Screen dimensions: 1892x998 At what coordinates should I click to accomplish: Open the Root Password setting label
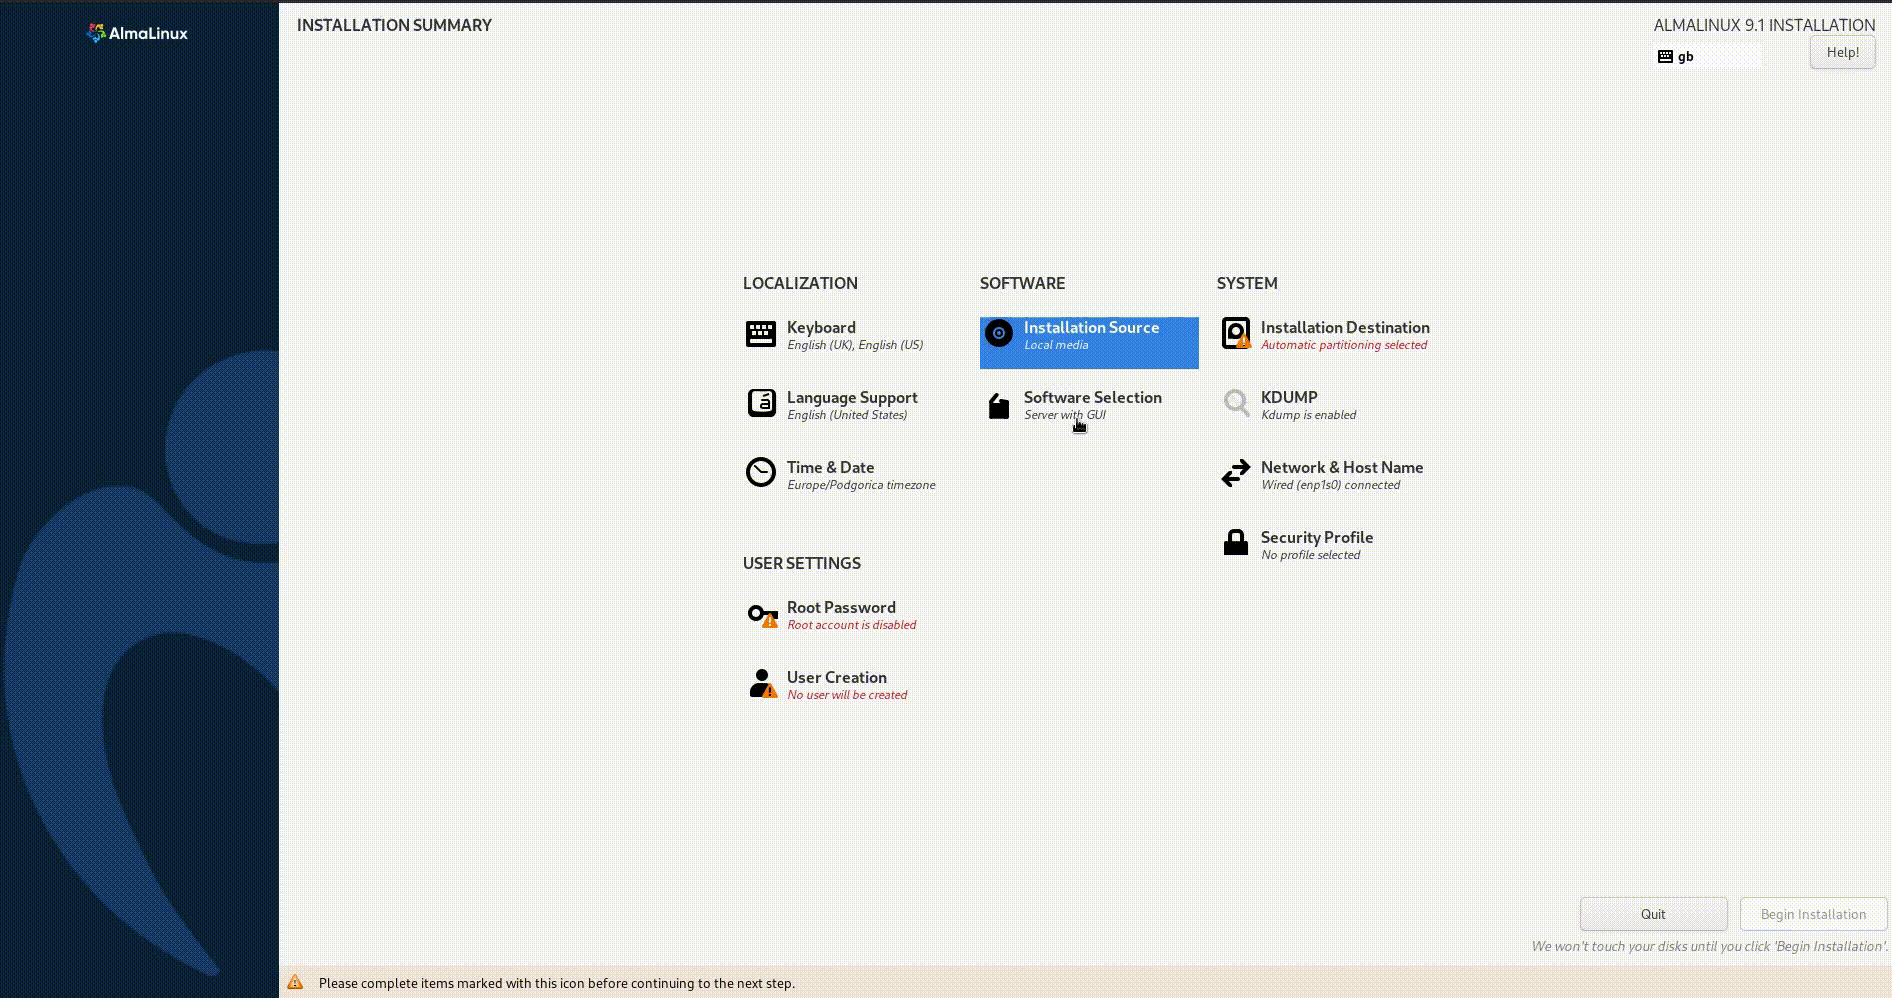pyautogui.click(x=840, y=608)
